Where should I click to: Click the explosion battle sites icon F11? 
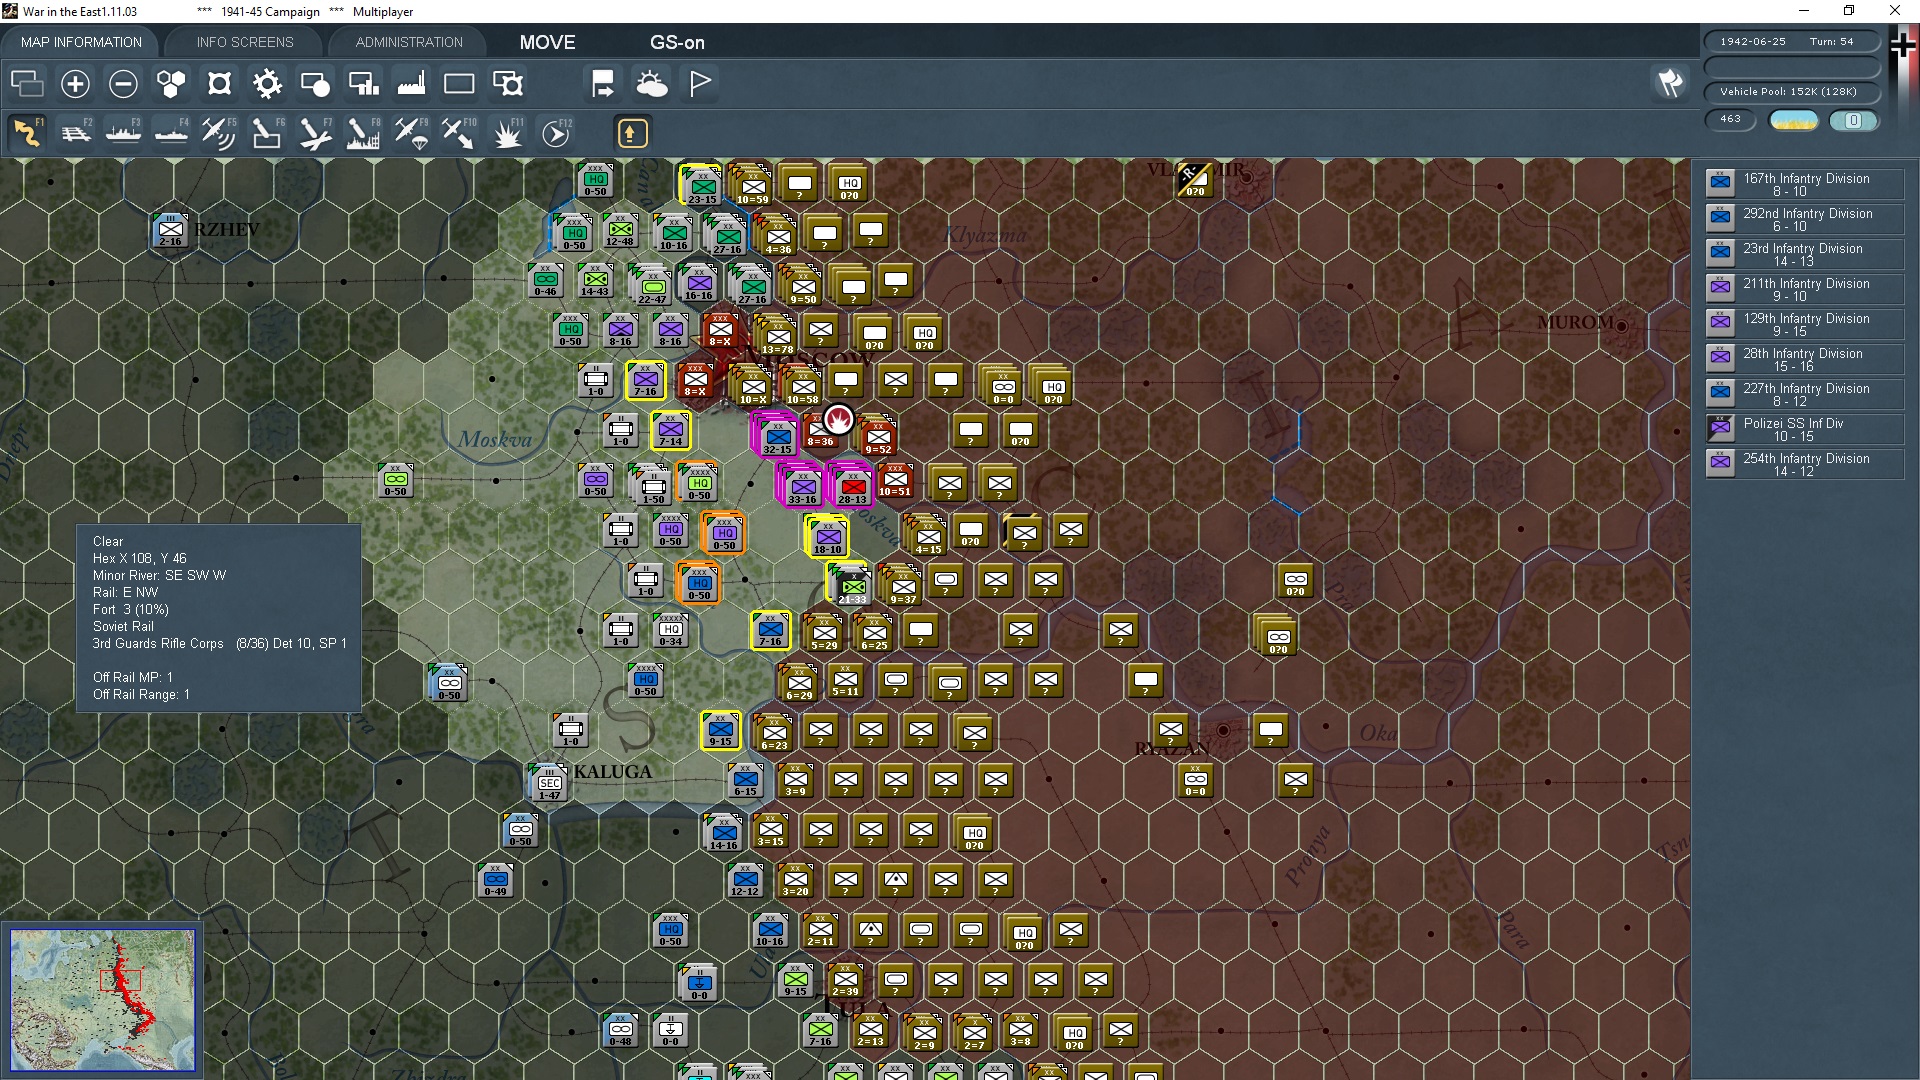pyautogui.click(x=508, y=133)
